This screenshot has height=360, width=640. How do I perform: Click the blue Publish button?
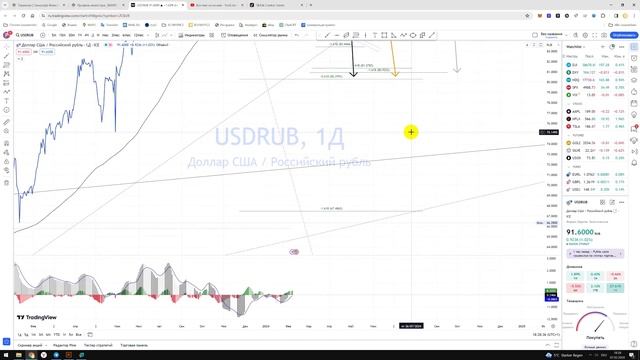tap(624, 36)
